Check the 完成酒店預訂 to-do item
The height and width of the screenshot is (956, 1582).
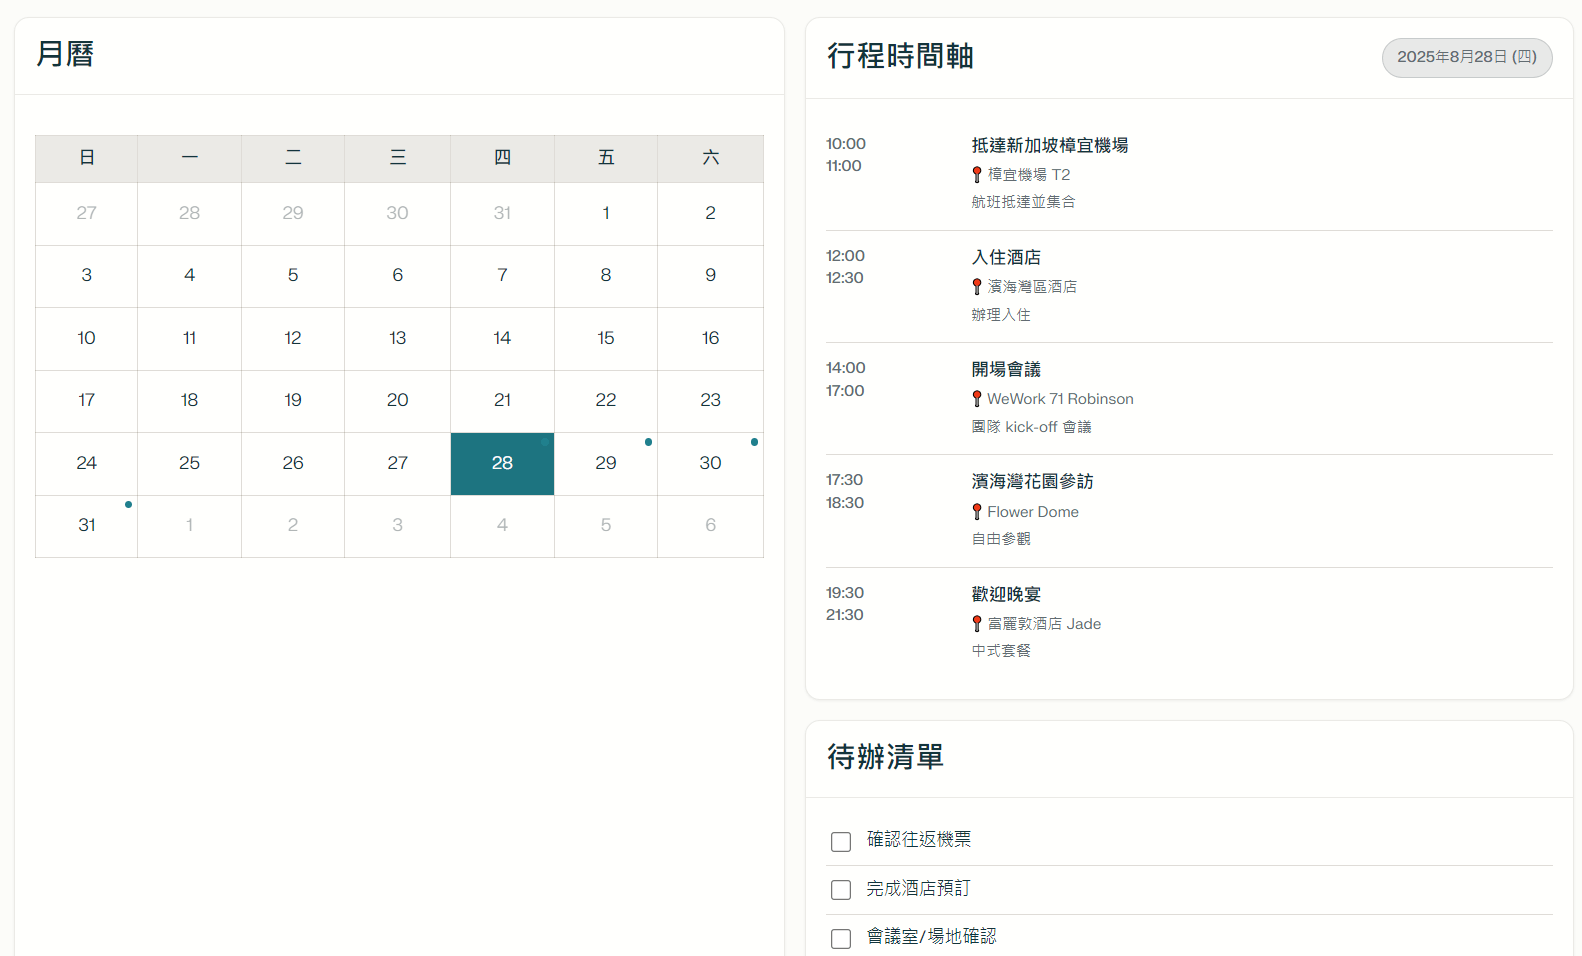point(841,890)
